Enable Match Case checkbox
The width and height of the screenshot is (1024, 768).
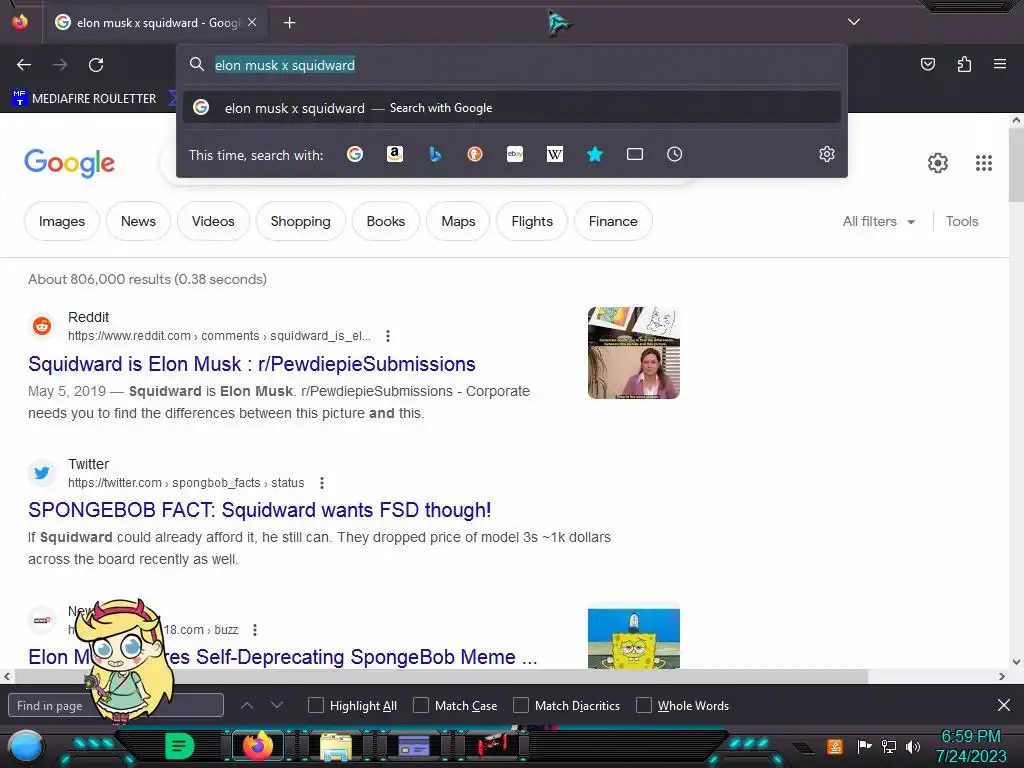tap(421, 705)
